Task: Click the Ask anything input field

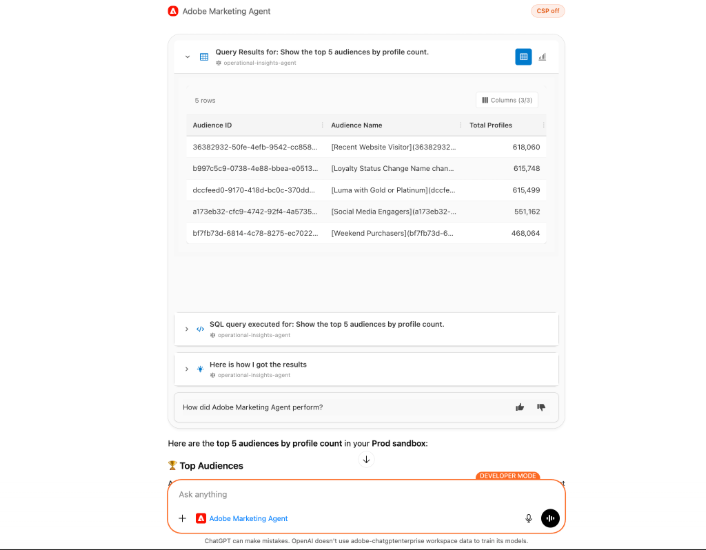Action: pyautogui.click(x=350, y=494)
